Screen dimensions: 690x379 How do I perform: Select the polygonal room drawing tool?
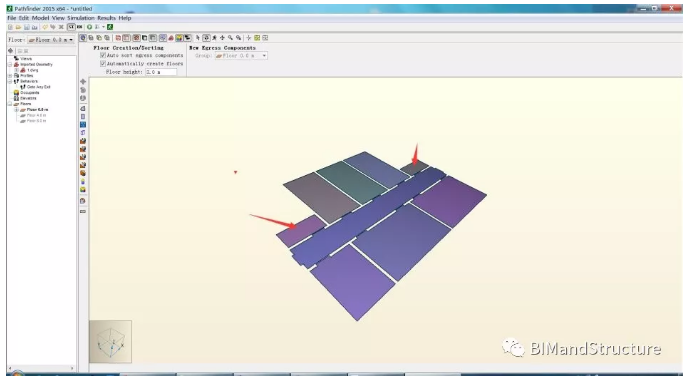click(83, 109)
